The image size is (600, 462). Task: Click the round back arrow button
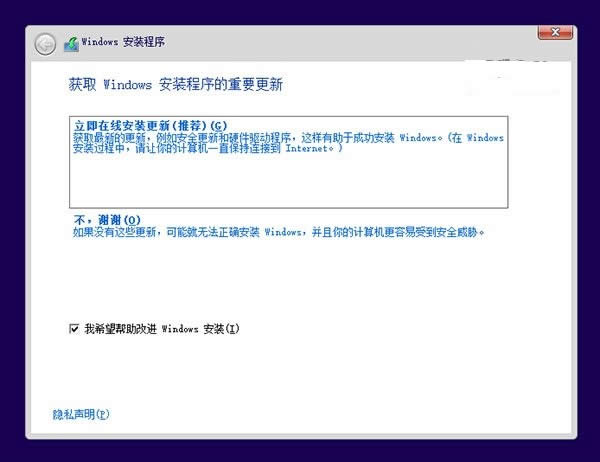point(44,43)
